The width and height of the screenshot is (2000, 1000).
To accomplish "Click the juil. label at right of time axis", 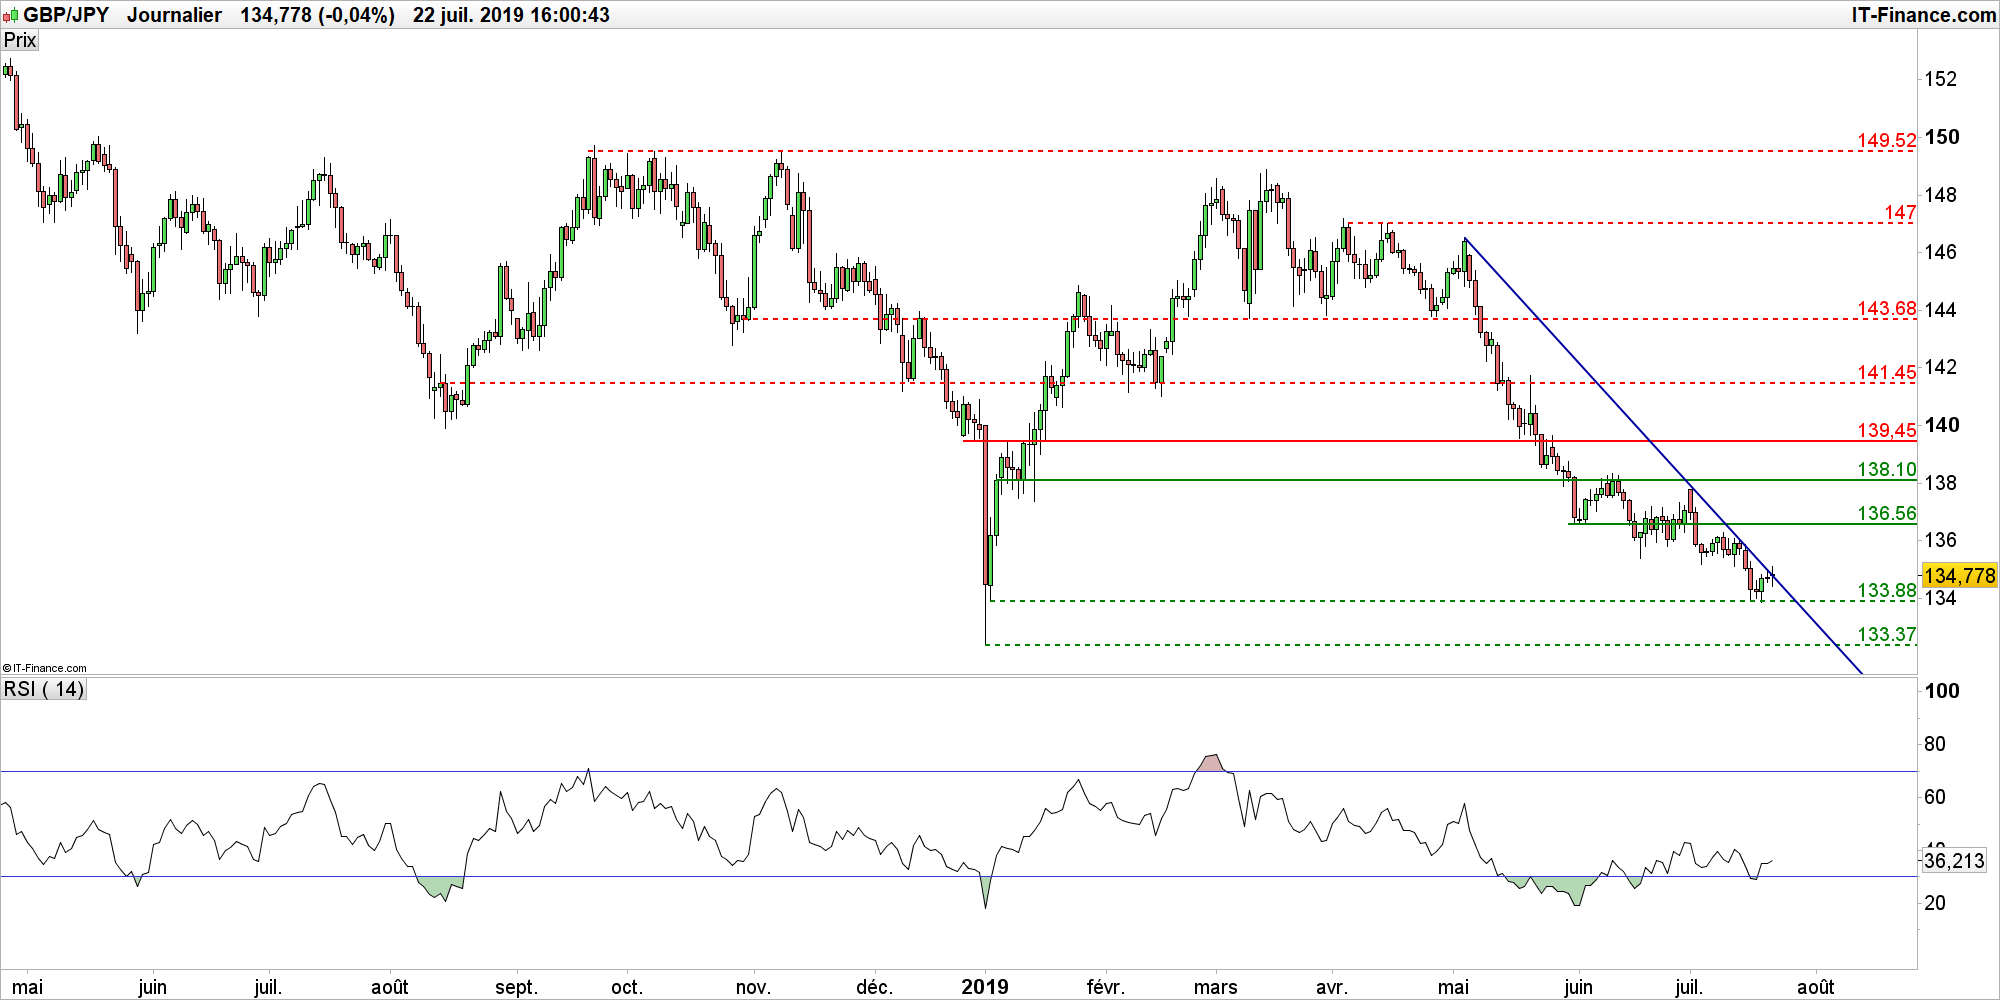I will pyautogui.click(x=1689, y=988).
